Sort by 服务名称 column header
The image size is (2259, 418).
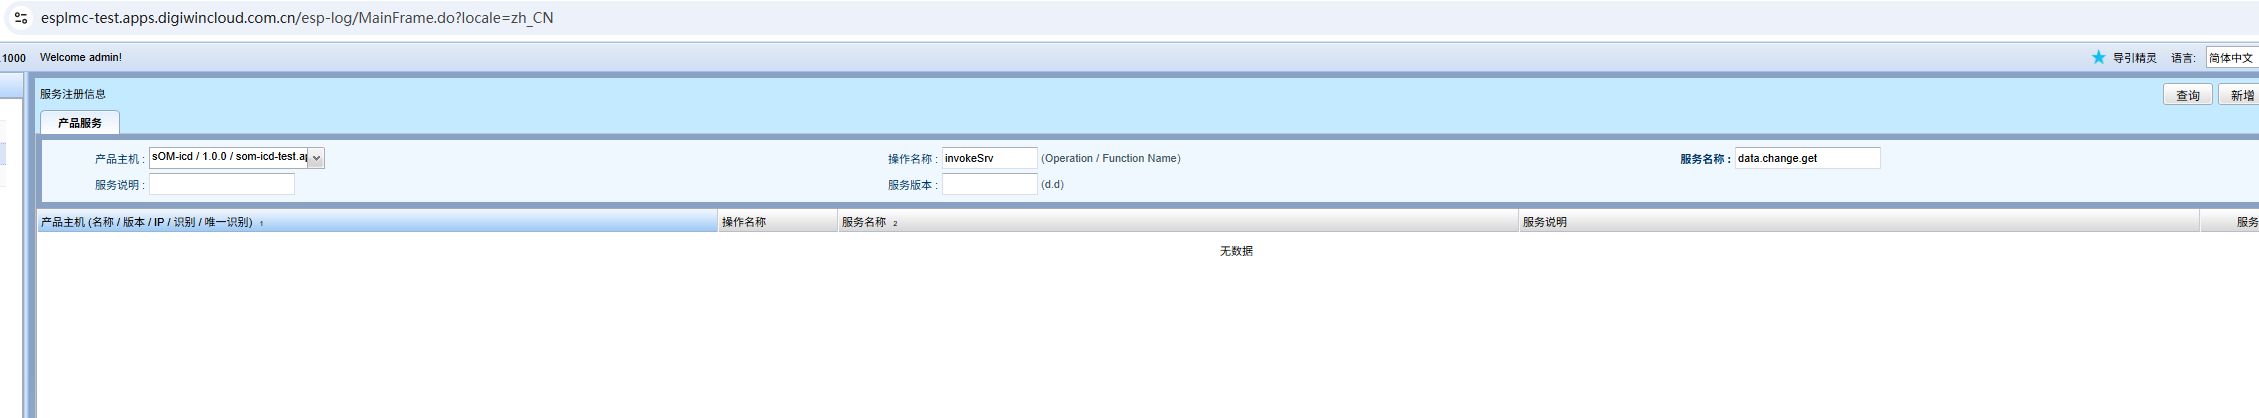click(x=1177, y=222)
